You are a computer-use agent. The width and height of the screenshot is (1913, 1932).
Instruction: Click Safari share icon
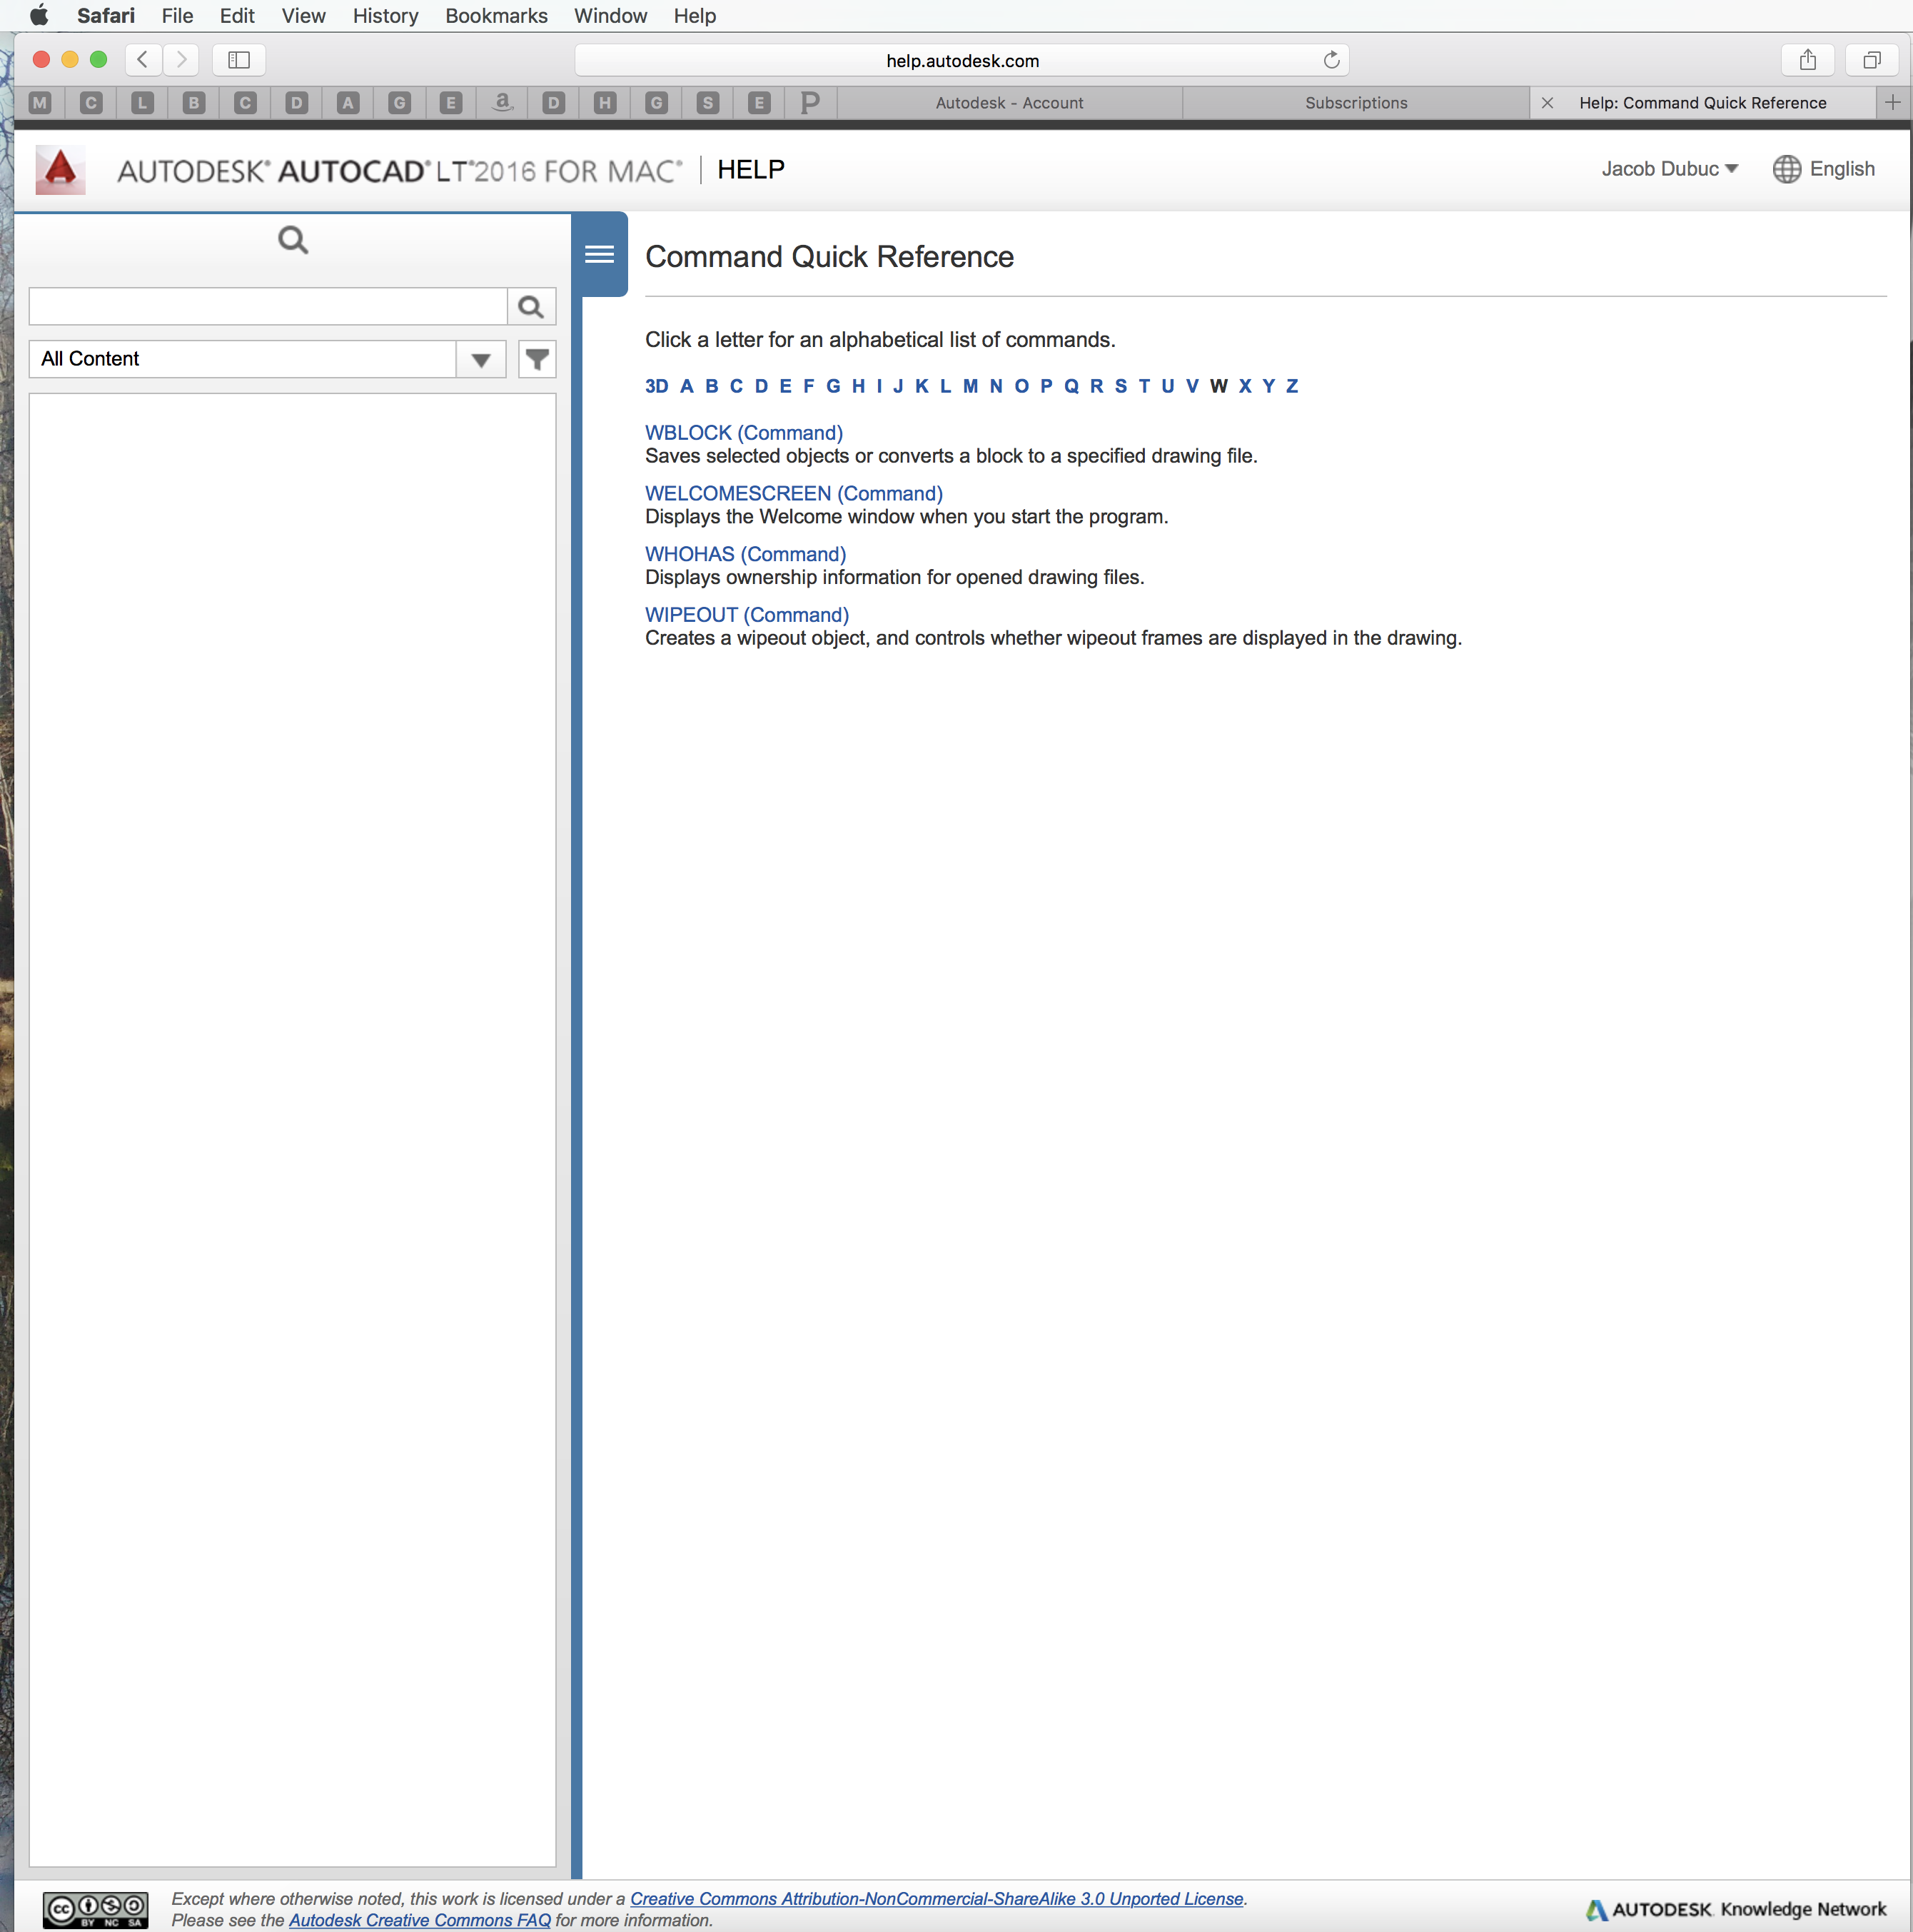[x=1807, y=60]
